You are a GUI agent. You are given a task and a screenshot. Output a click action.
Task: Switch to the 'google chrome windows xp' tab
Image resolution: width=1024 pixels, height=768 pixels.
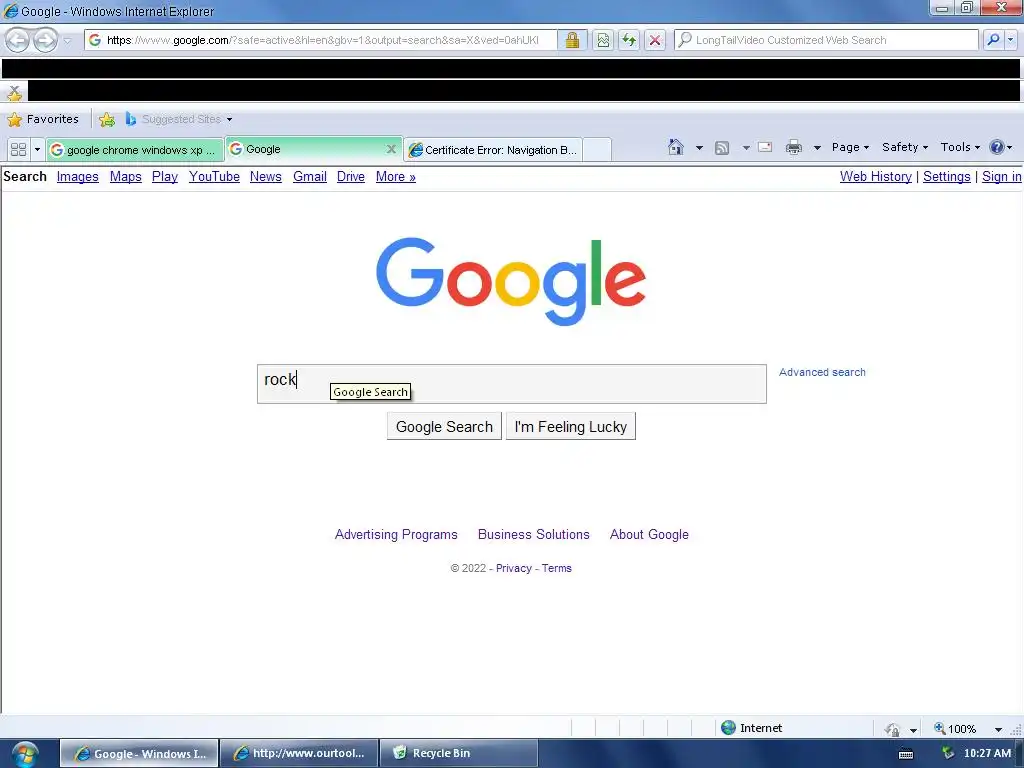click(135, 150)
